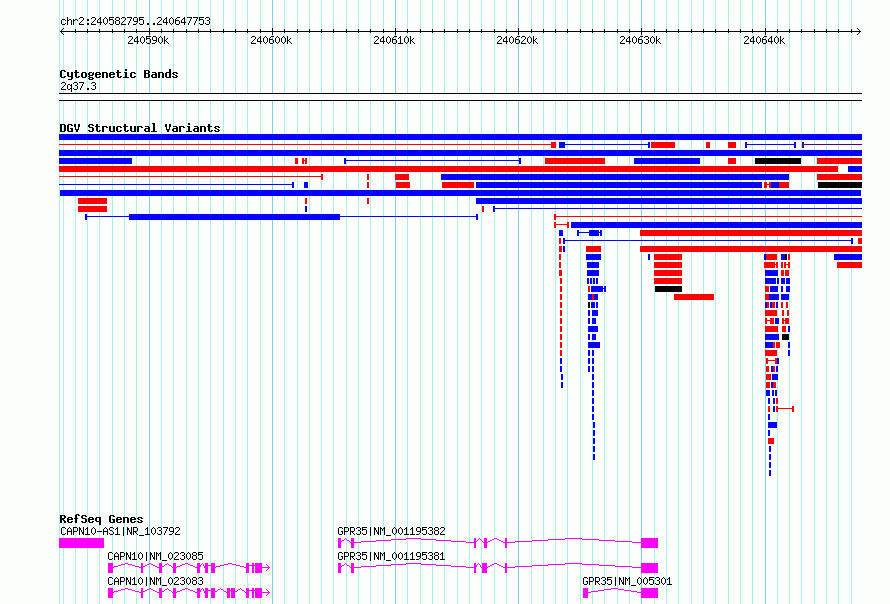Click the GPR35|NM_001195382 transcript label
The height and width of the screenshot is (604, 890).
point(392,531)
